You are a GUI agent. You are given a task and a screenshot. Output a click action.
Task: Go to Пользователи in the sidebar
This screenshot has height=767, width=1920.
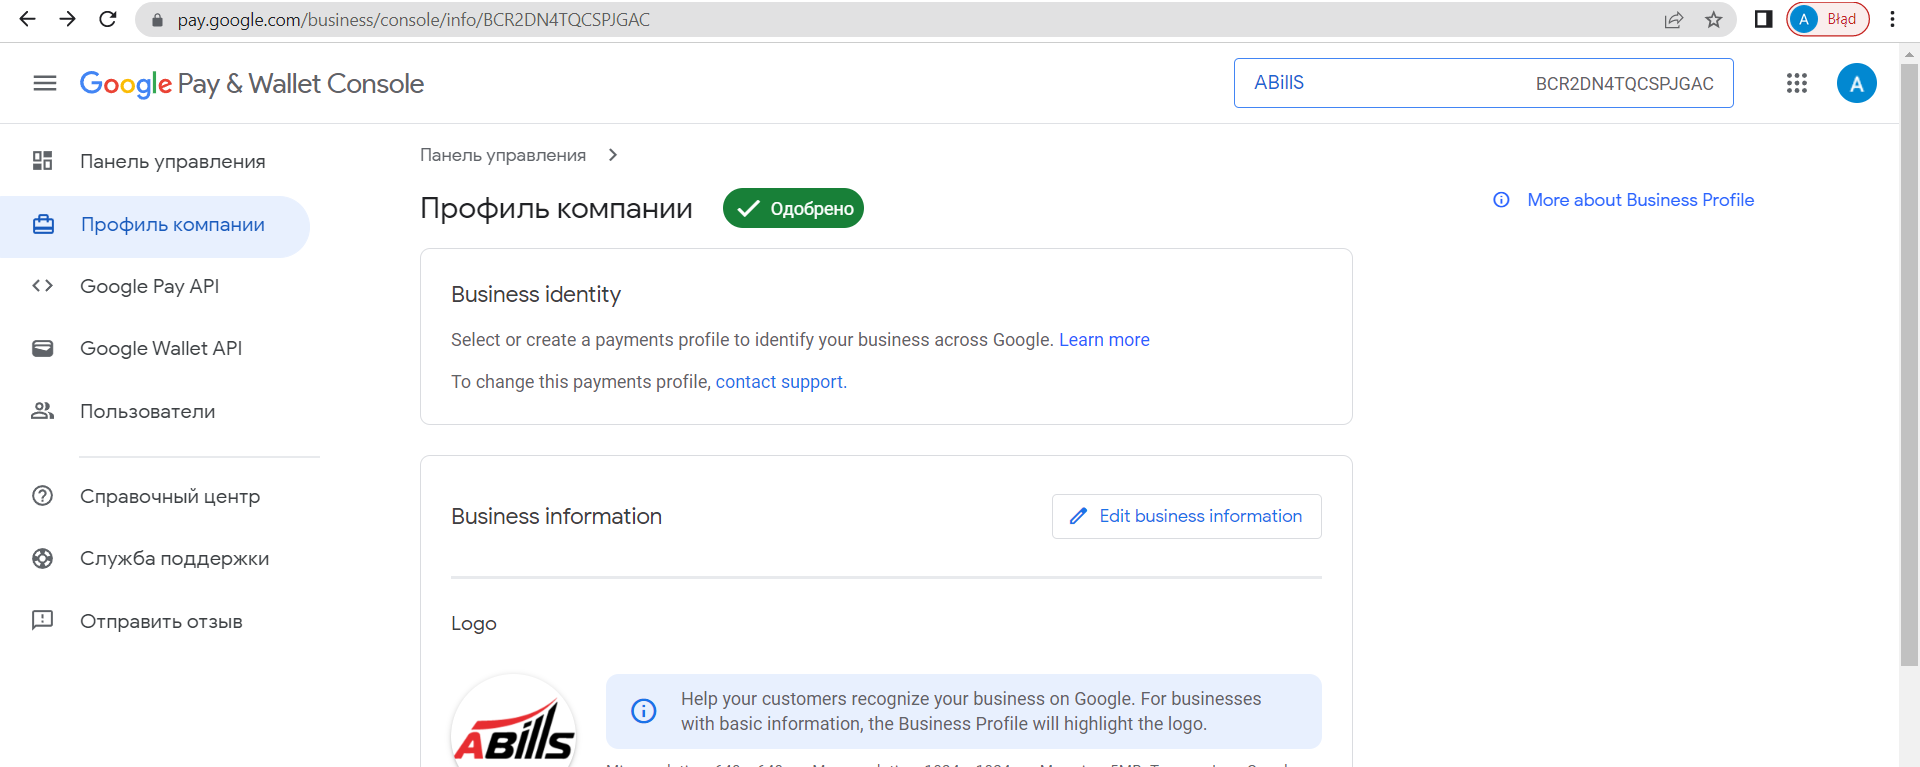pos(147,411)
